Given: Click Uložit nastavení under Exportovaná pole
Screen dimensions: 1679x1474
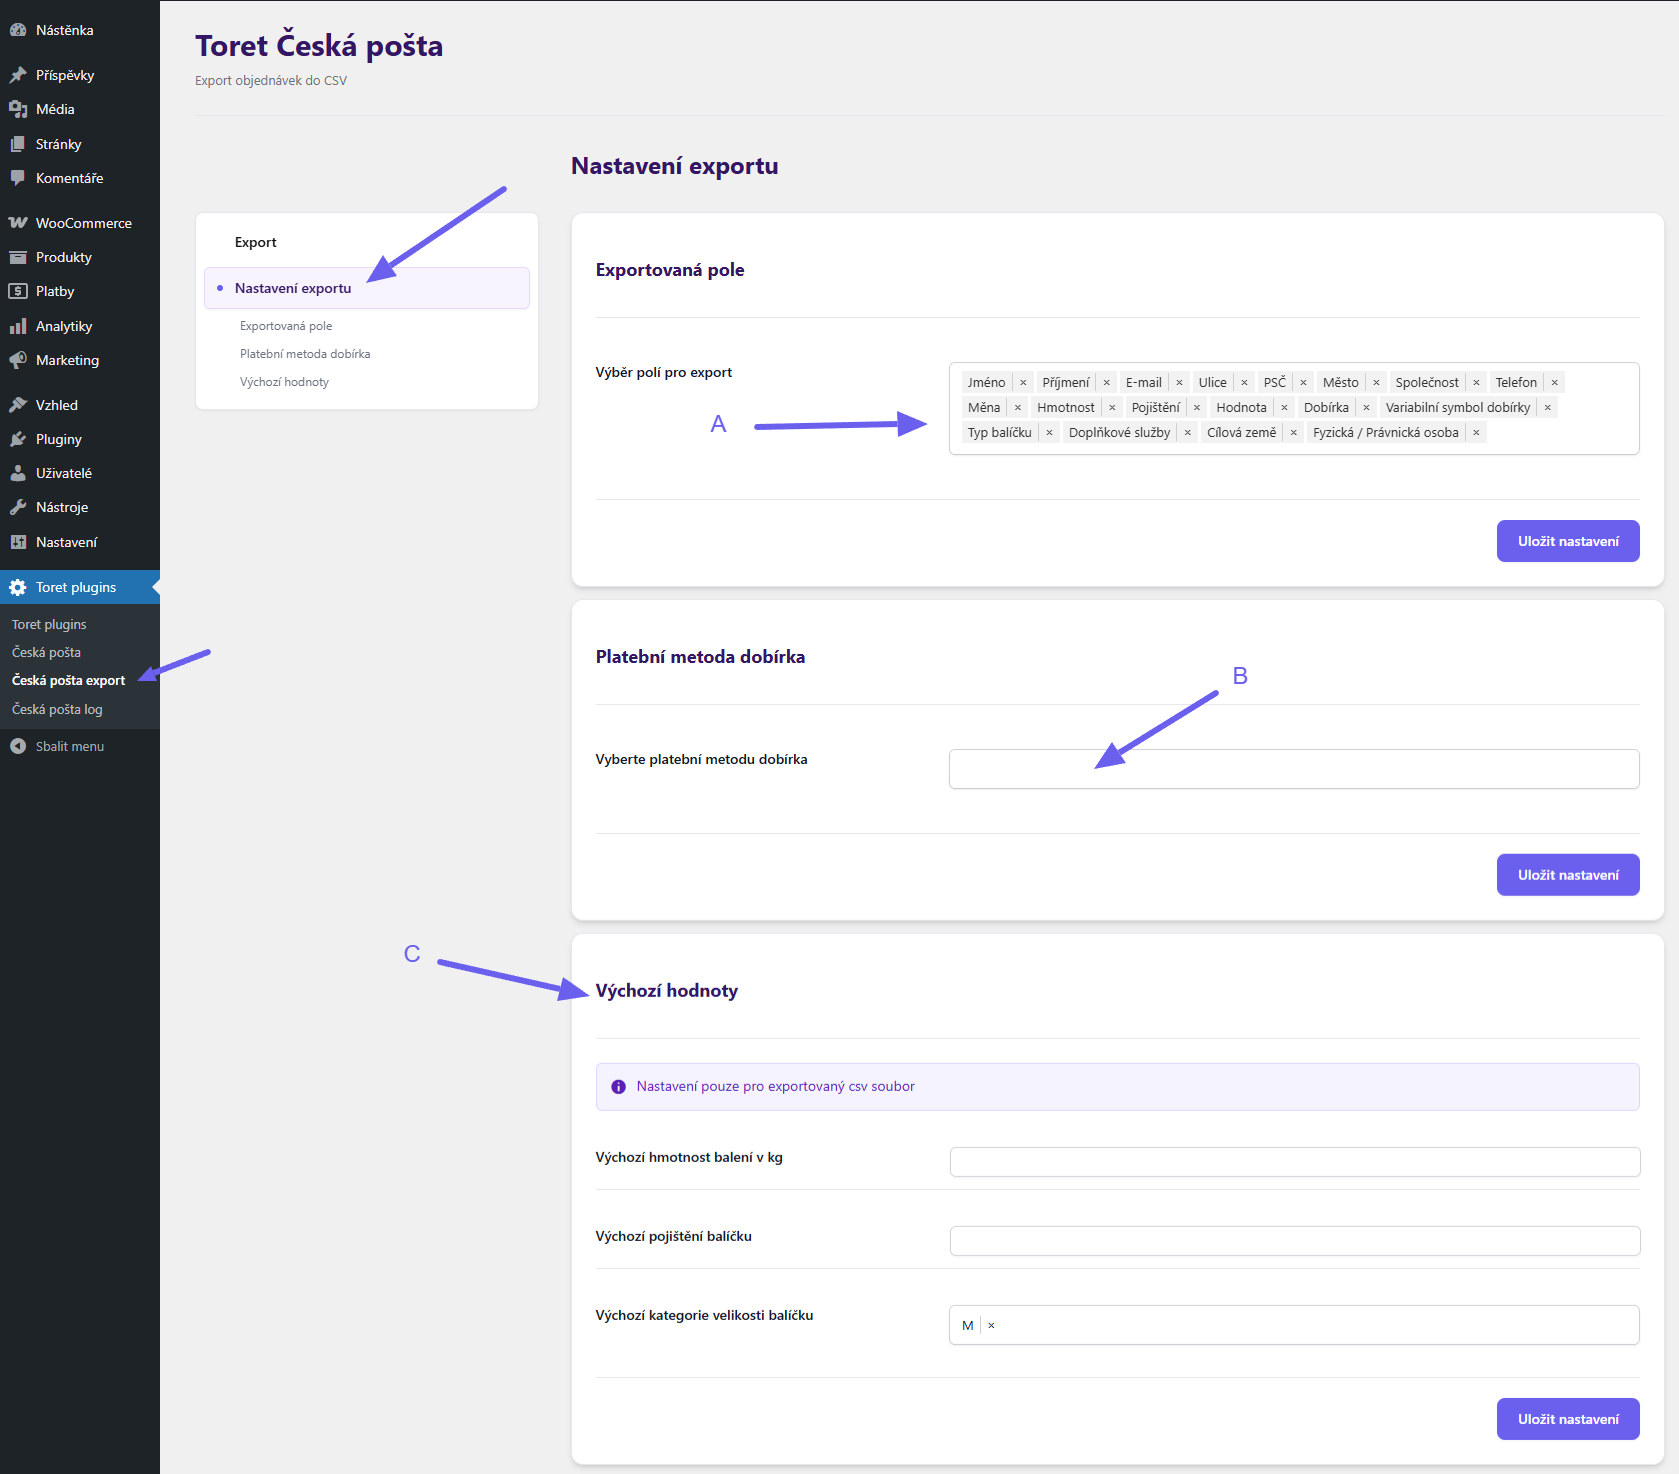Looking at the screenshot, I should click(1567, 540).
